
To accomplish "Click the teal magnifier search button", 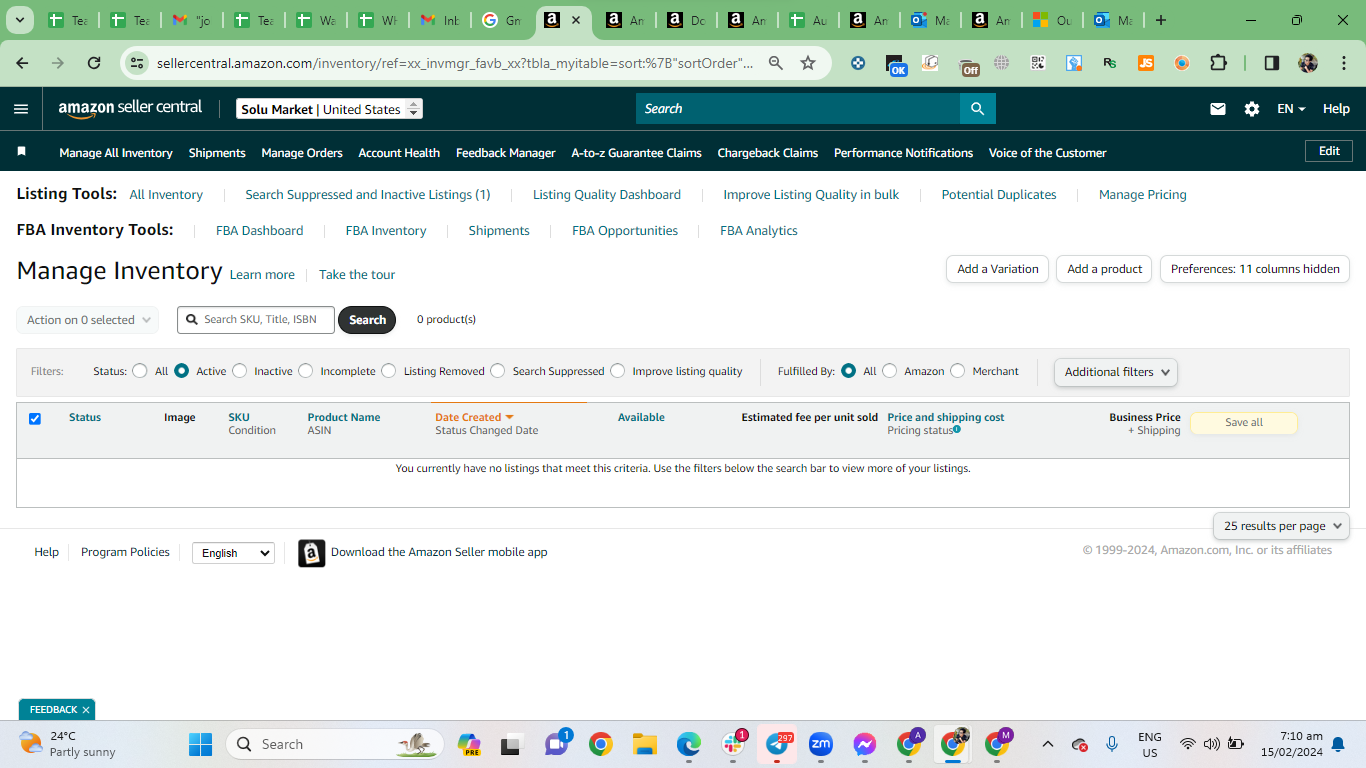I will coord(978,109).
